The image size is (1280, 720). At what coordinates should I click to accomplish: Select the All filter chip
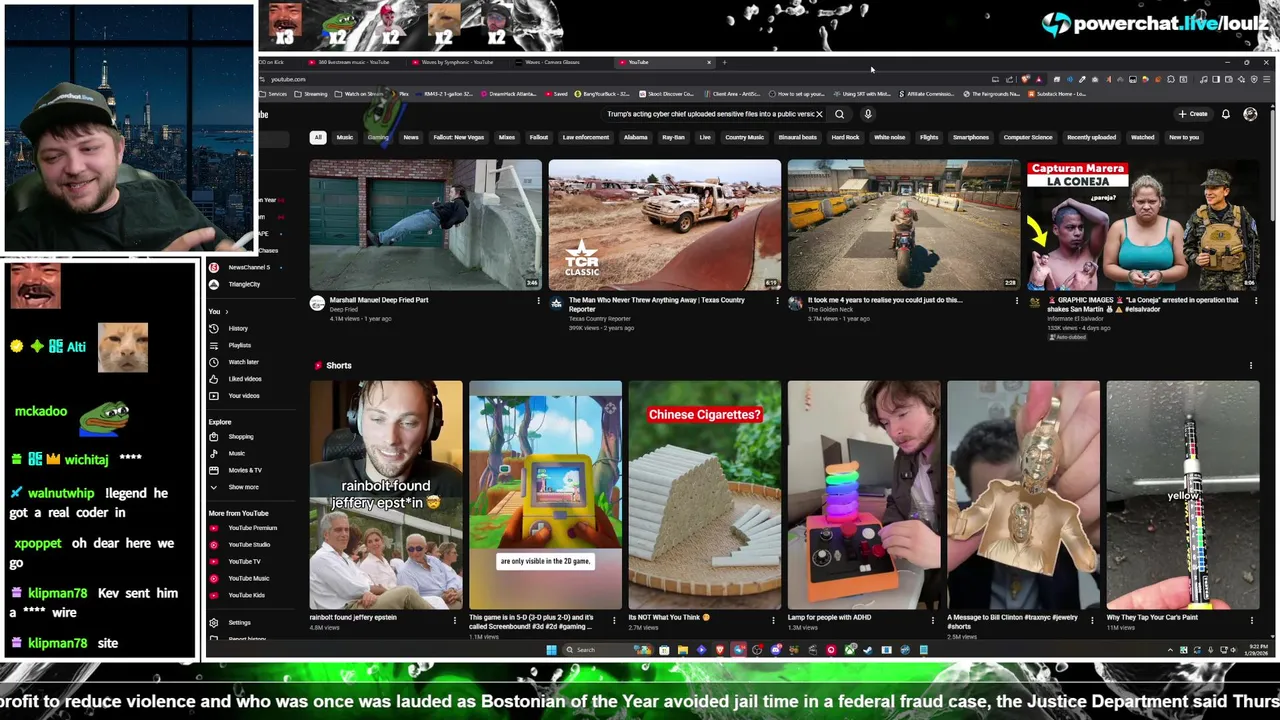[x=318, y=137]
